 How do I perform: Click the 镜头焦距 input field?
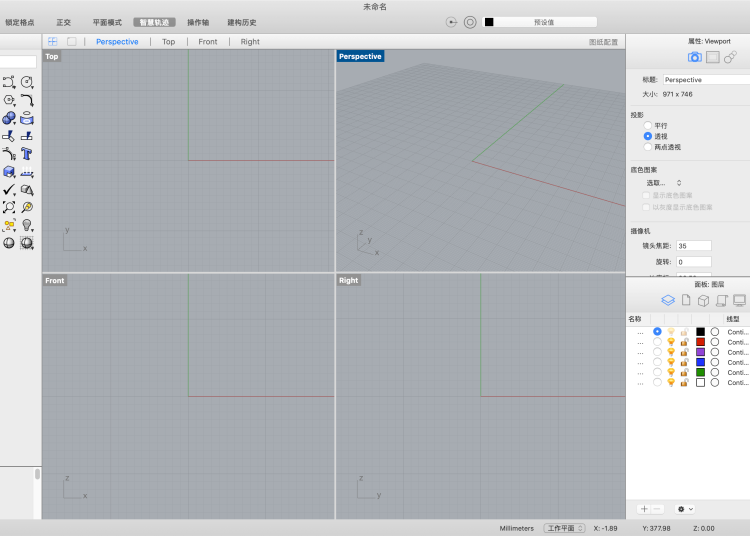[x=694, y=245]
